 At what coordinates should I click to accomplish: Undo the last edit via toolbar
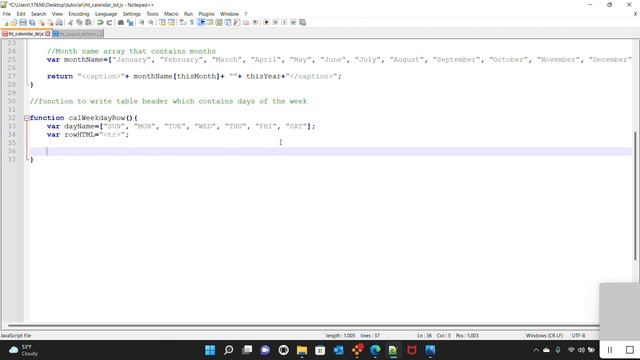point(100,22)
